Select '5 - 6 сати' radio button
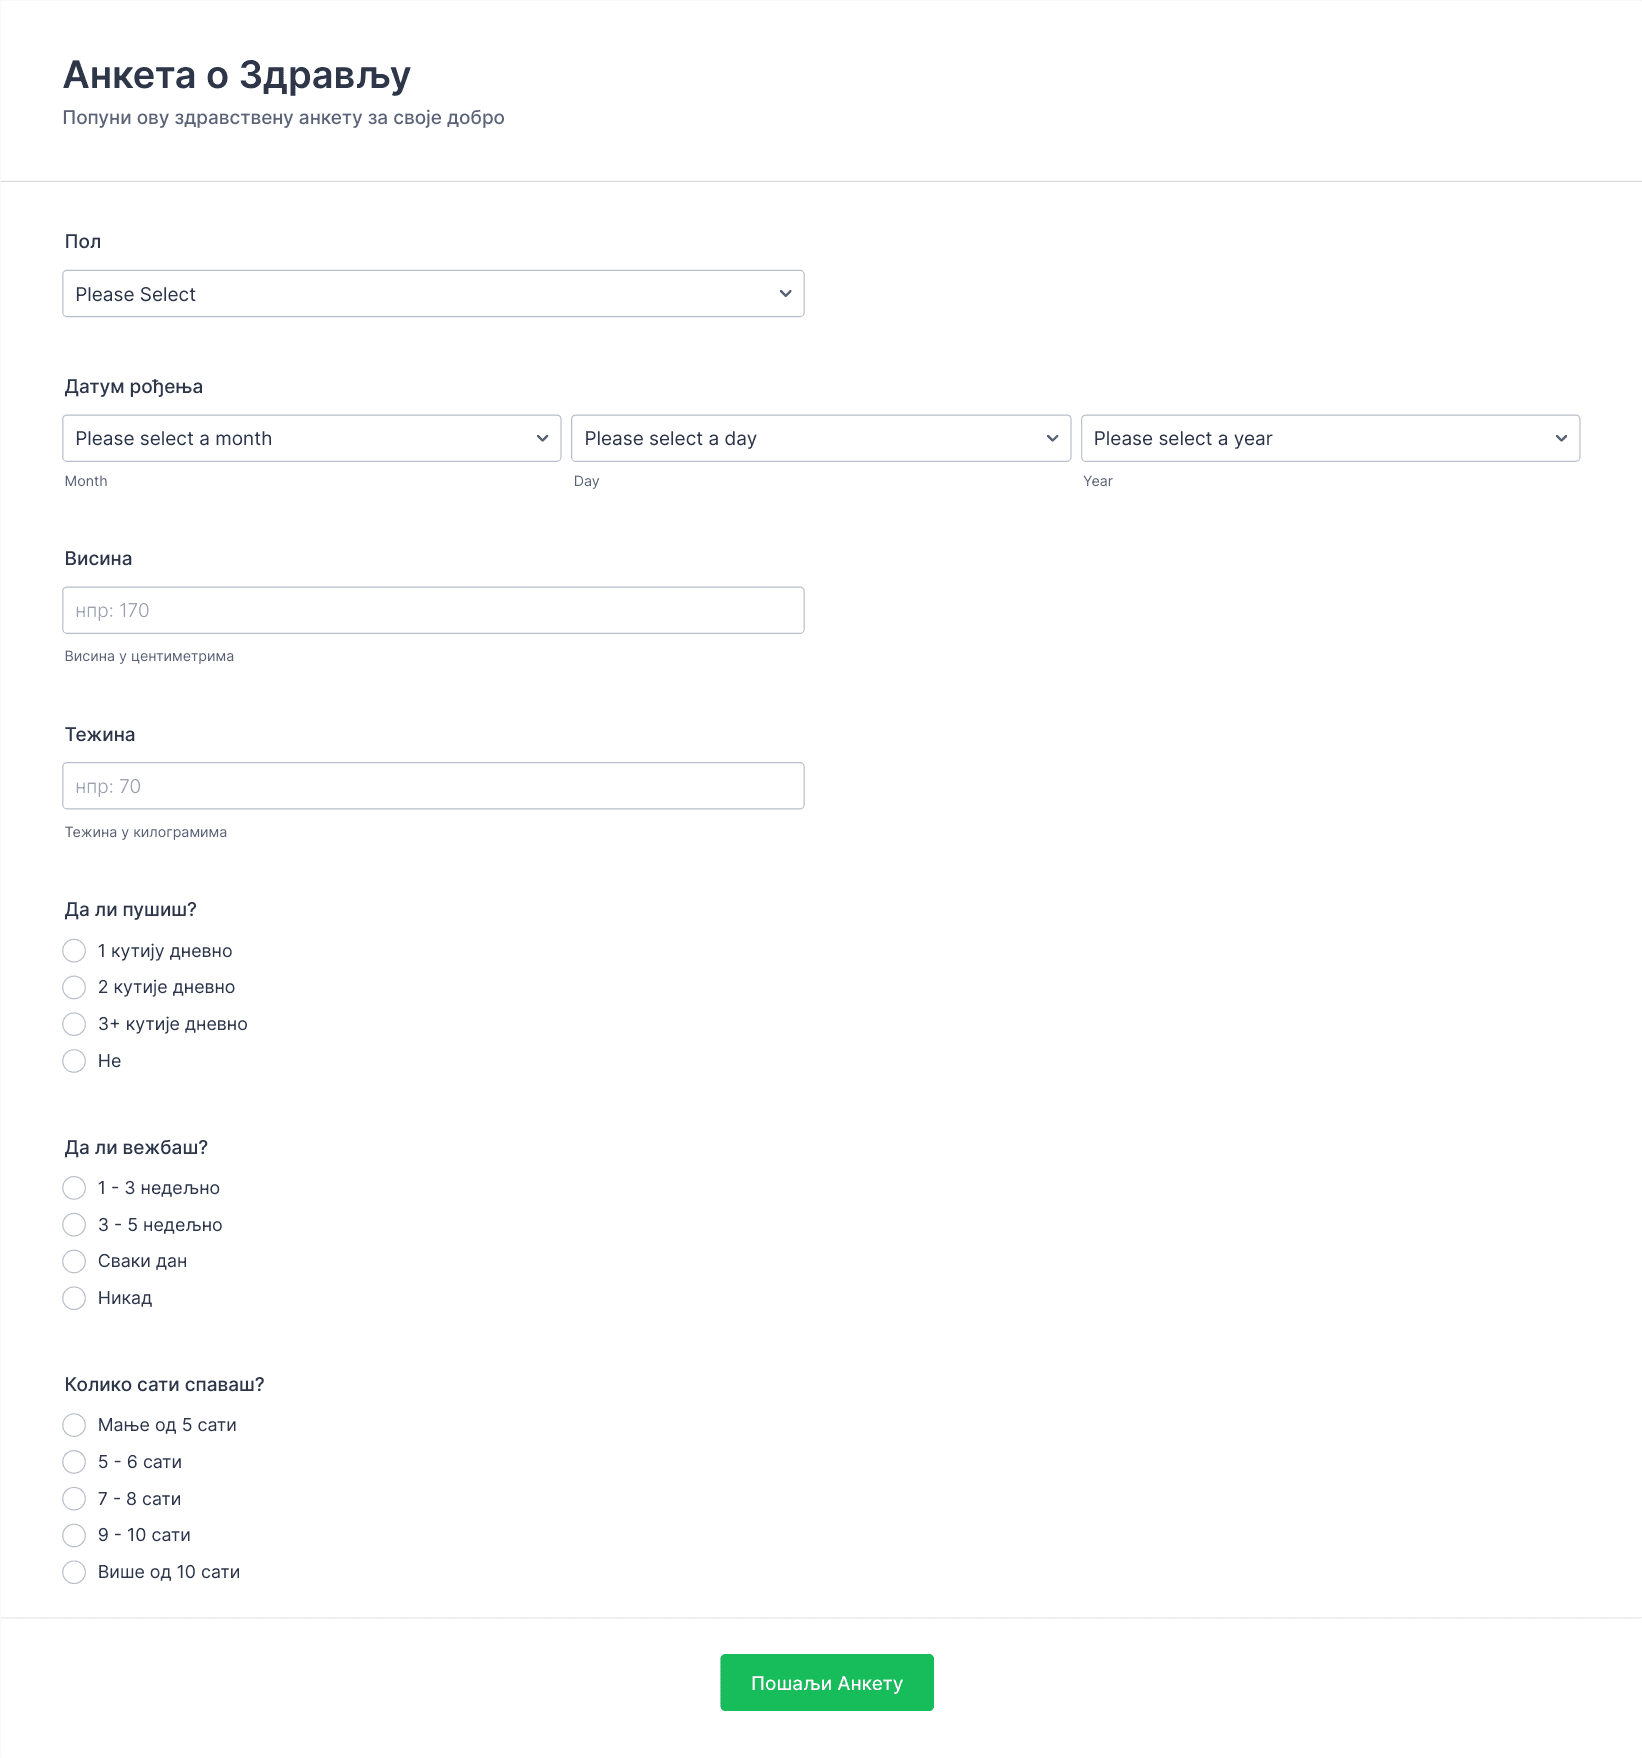Screen dimensions: 1642x1758 [x=74, y=1462]
